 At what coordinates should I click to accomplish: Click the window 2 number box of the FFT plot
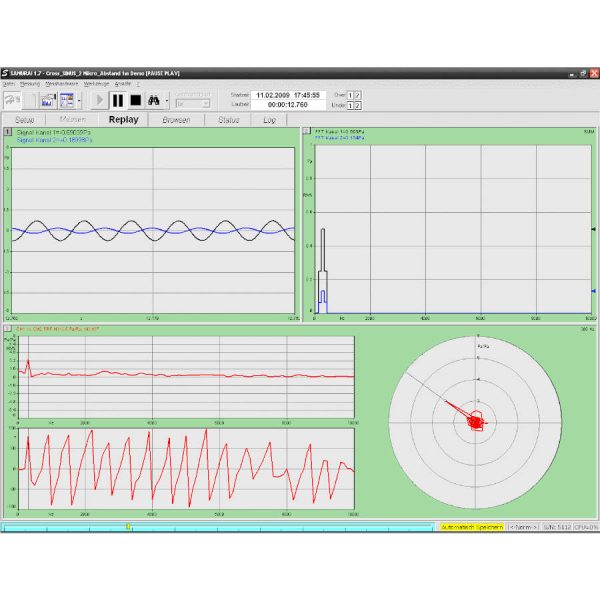click(x=307, y=131)
